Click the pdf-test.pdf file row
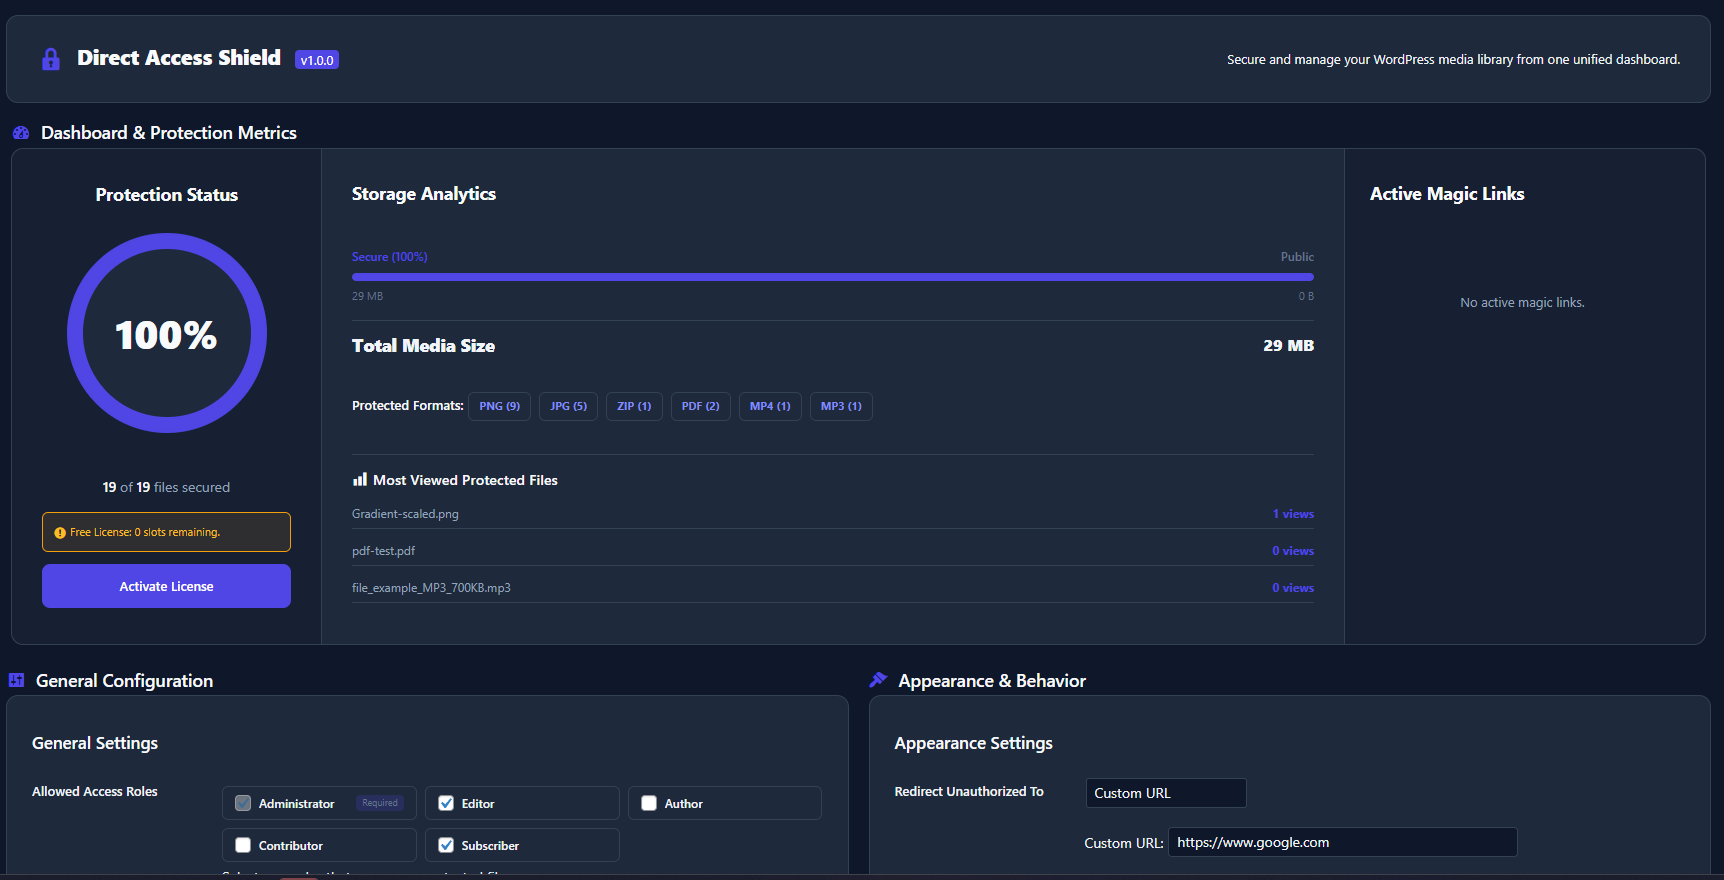This screenshot has height=880, width=1724. pyautogui.click(x=833, y=551)
